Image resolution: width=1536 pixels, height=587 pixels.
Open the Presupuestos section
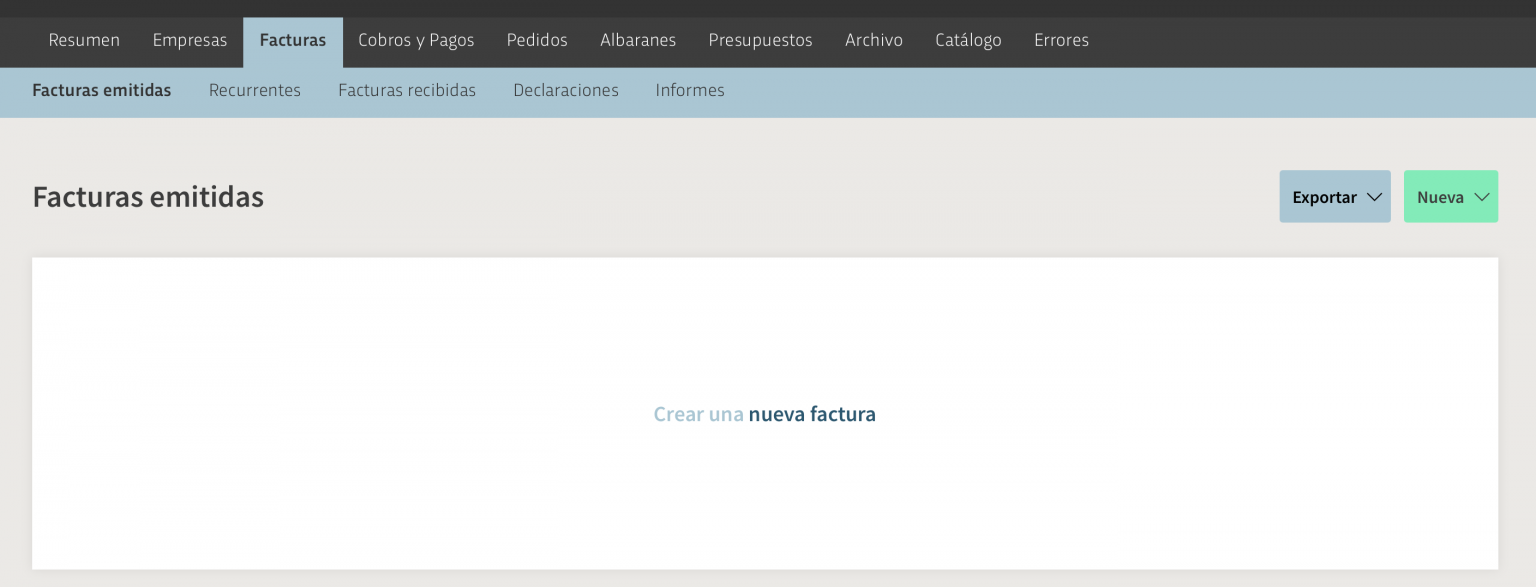(760, 40)
